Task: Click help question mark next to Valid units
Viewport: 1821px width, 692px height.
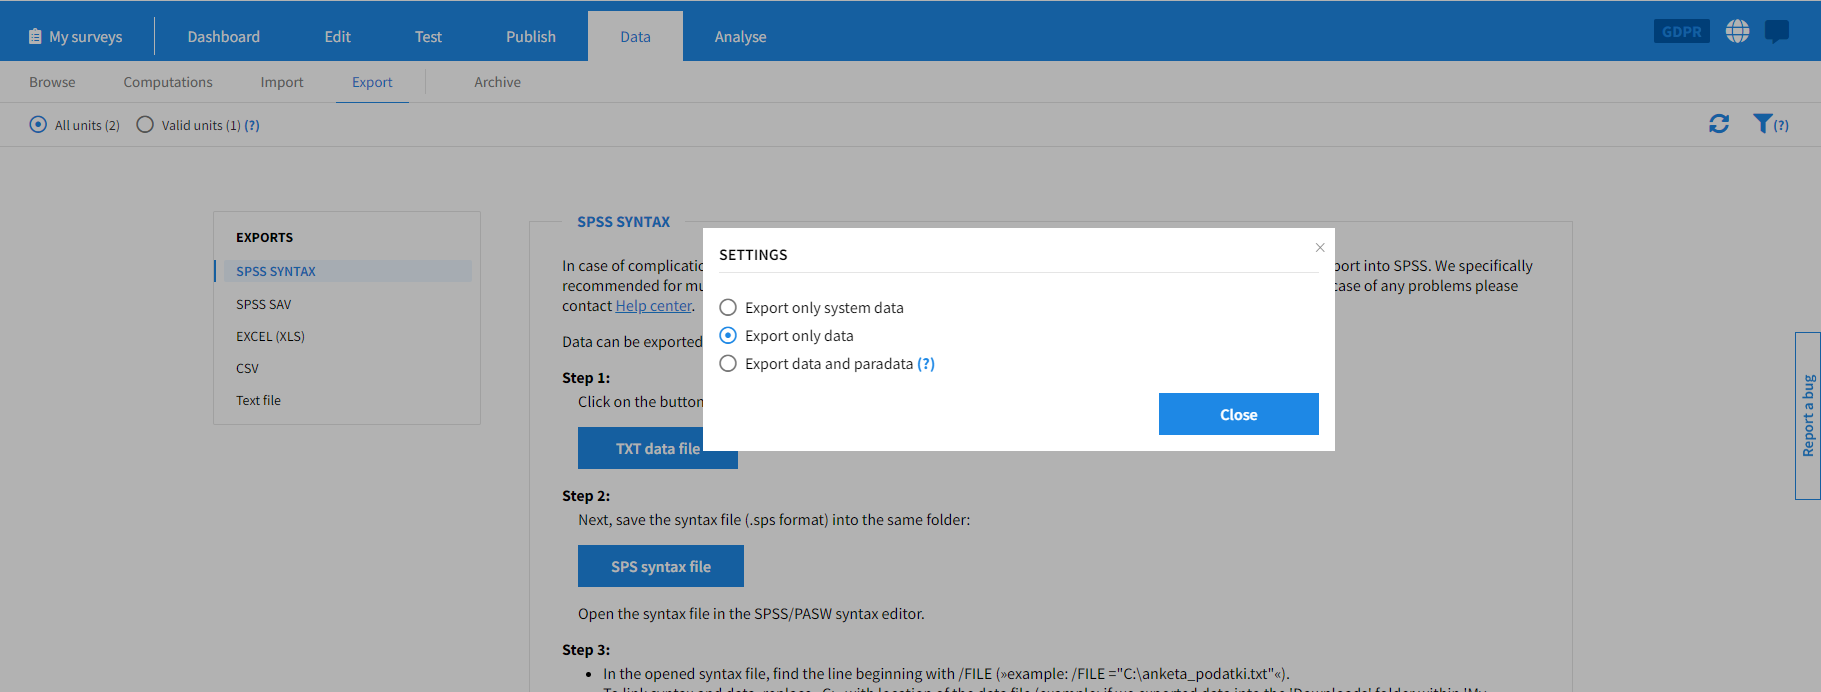Action: coord(252,125)
